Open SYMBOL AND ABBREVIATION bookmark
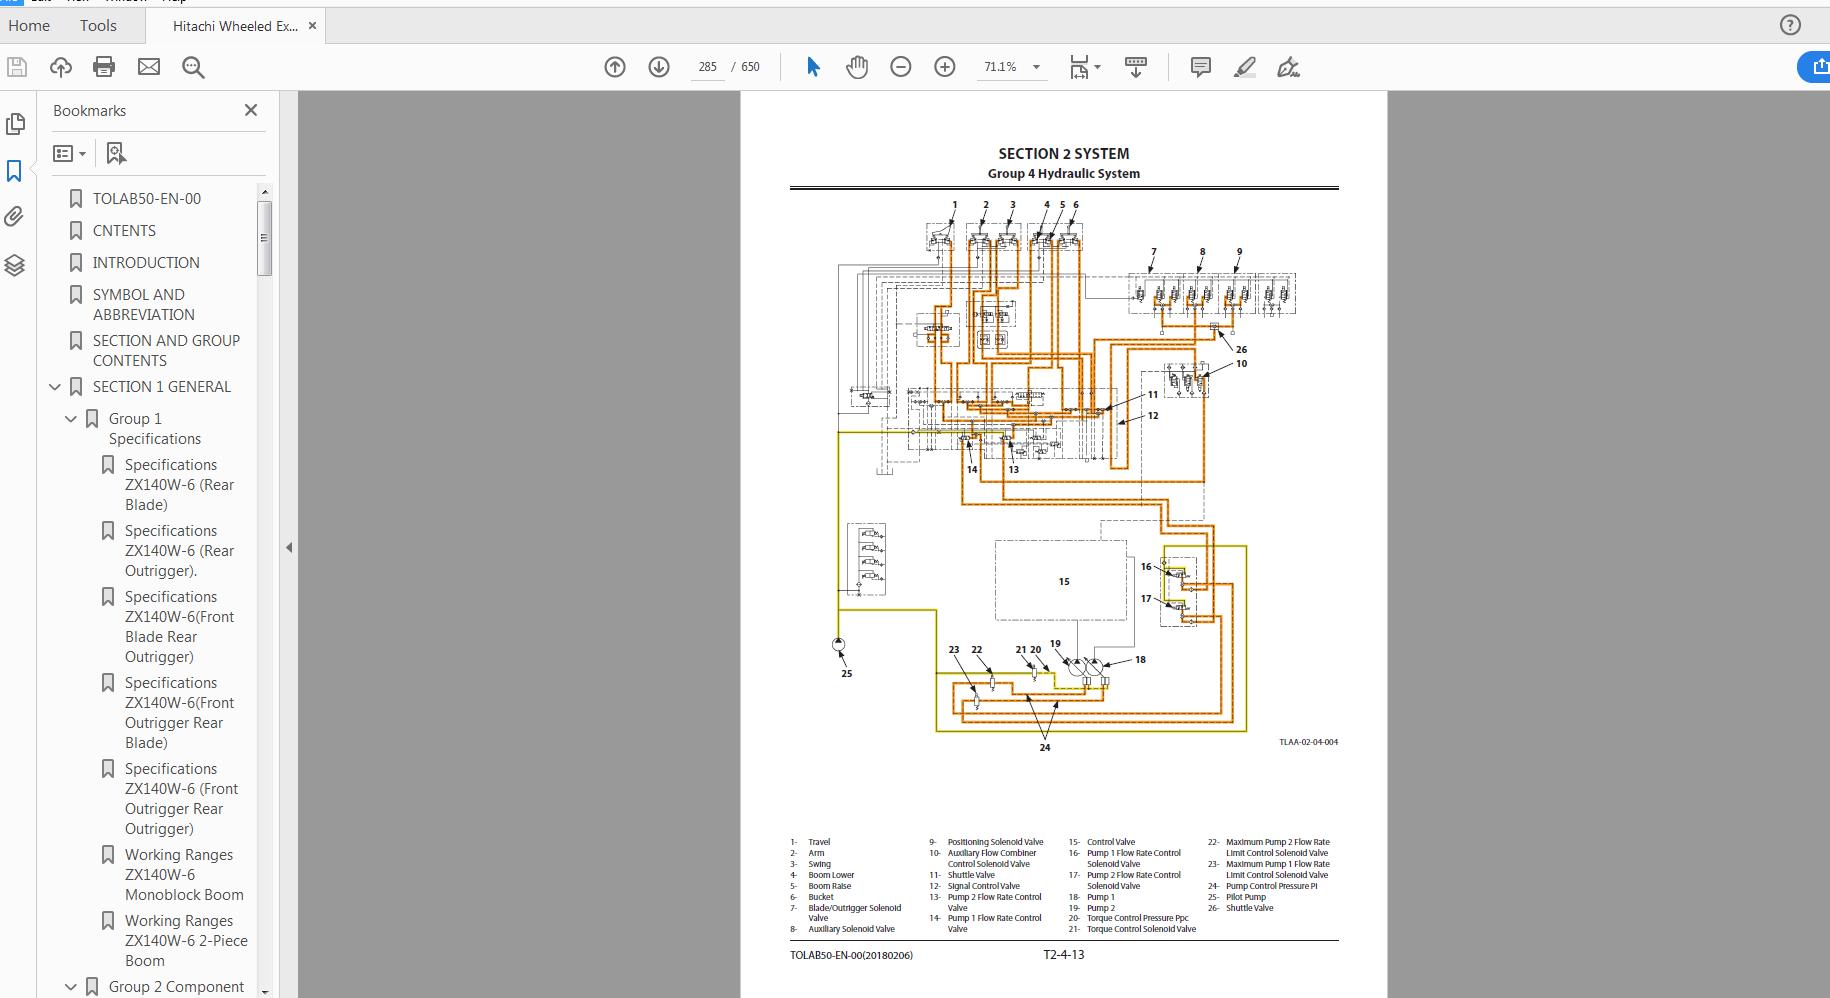 [x=143, y=305]
